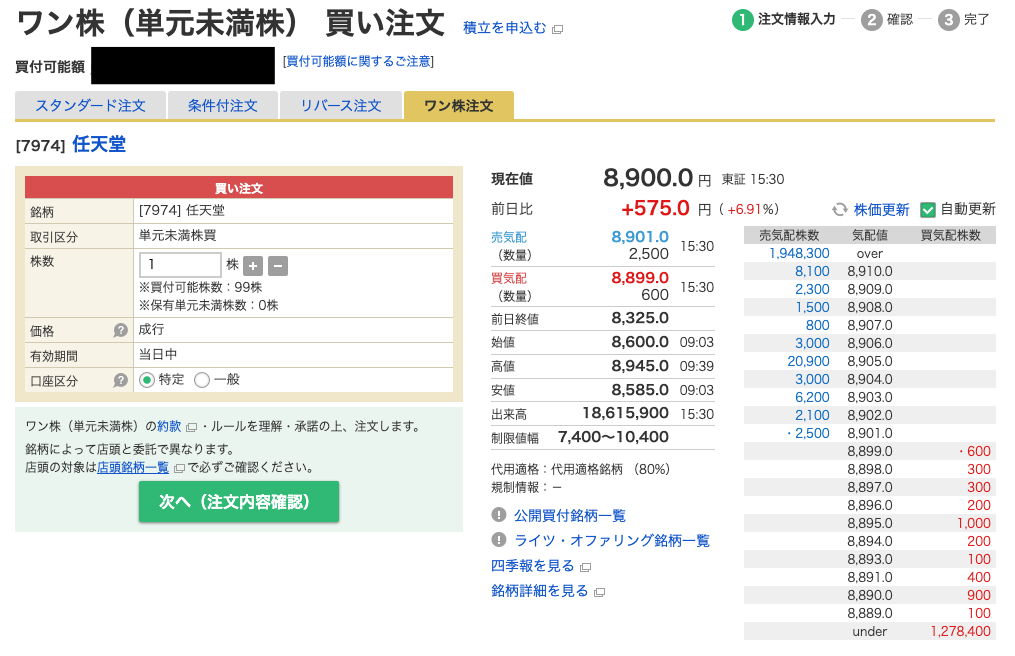The height and width of the screenshot is (656, 1015).
Task: Click the under quantity 1,278,400
Action: click(x=961, y=631)
